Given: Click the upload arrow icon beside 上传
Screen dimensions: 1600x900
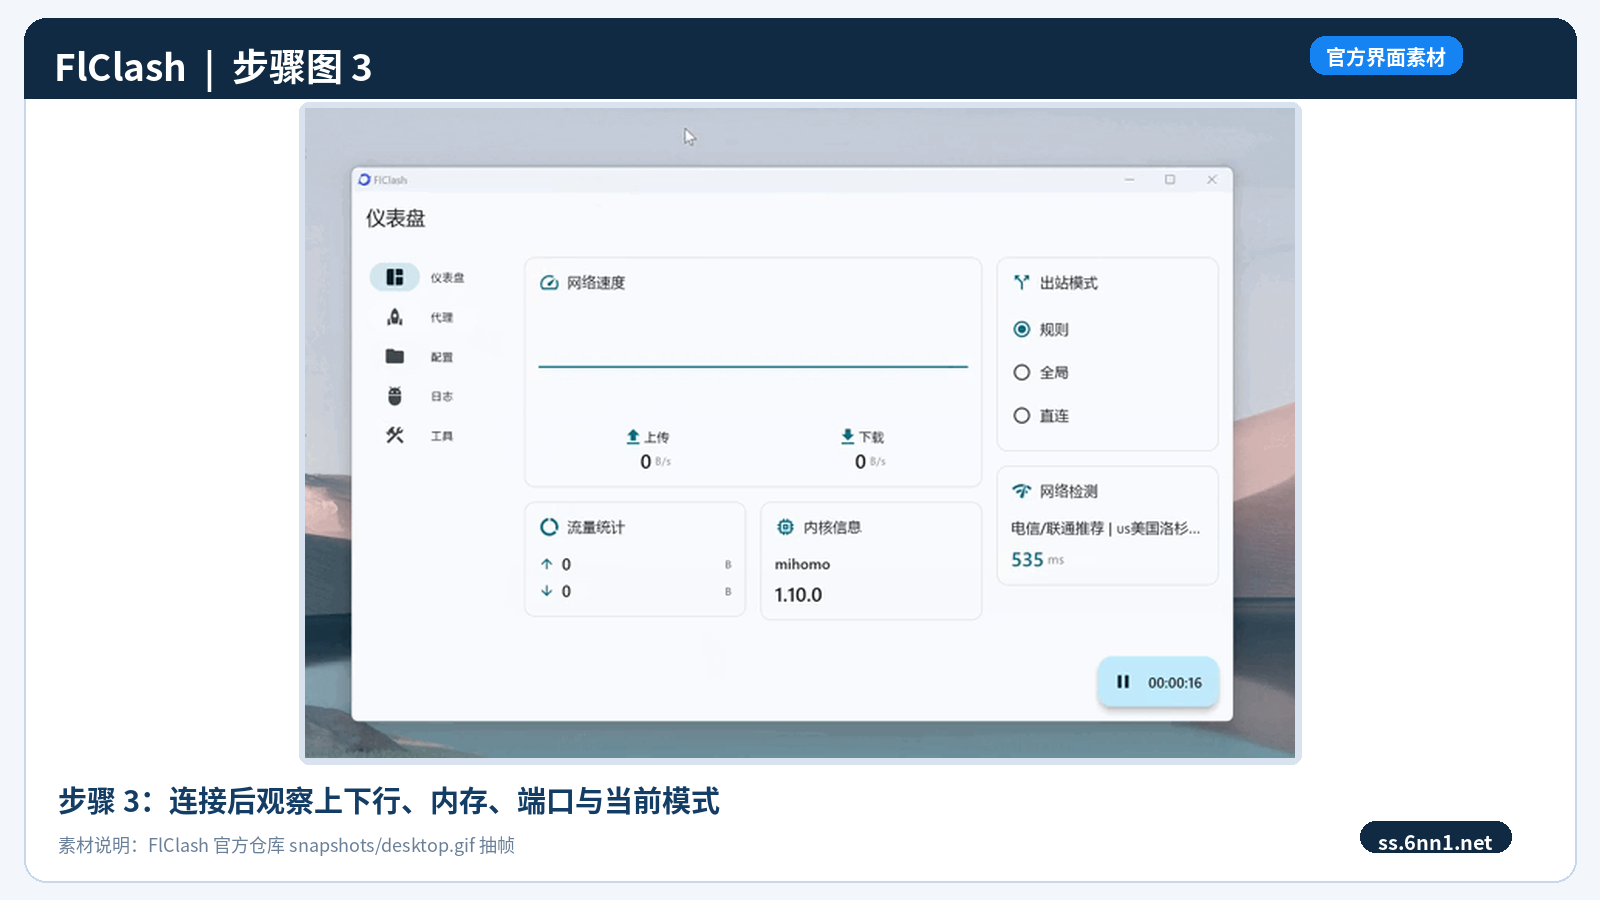Looking at the screenshot, I should click(x=633, y=437).
